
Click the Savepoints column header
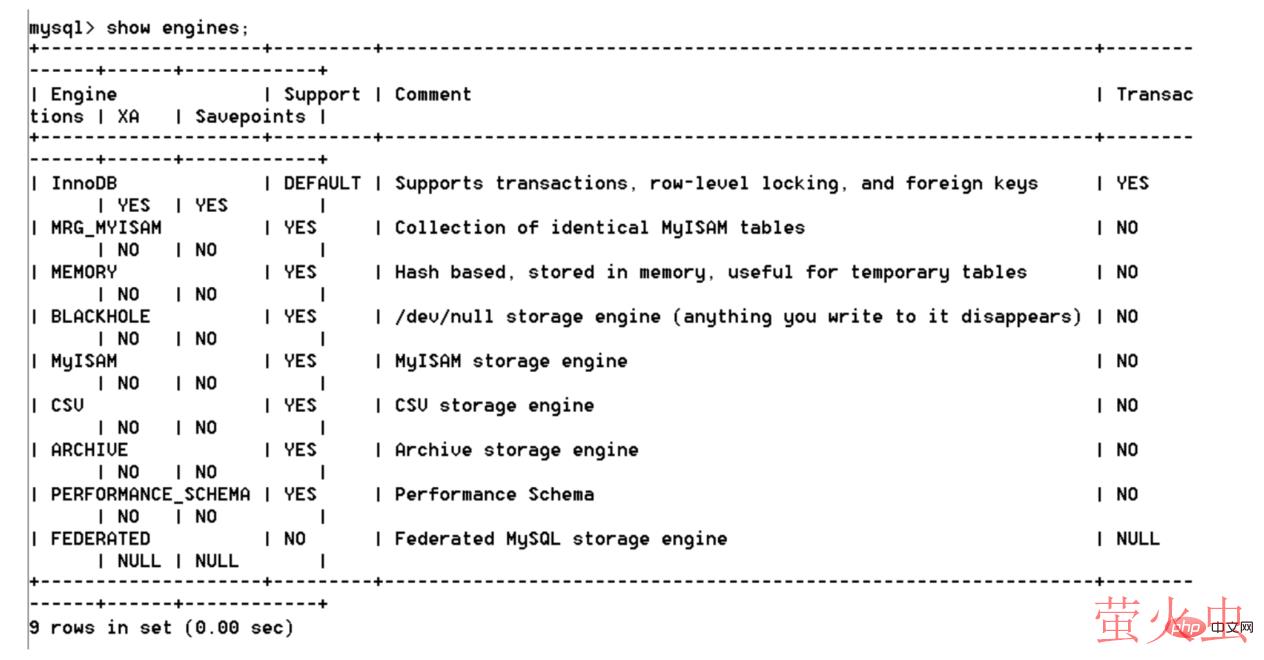pyautogui.click(x=250, y=117)
